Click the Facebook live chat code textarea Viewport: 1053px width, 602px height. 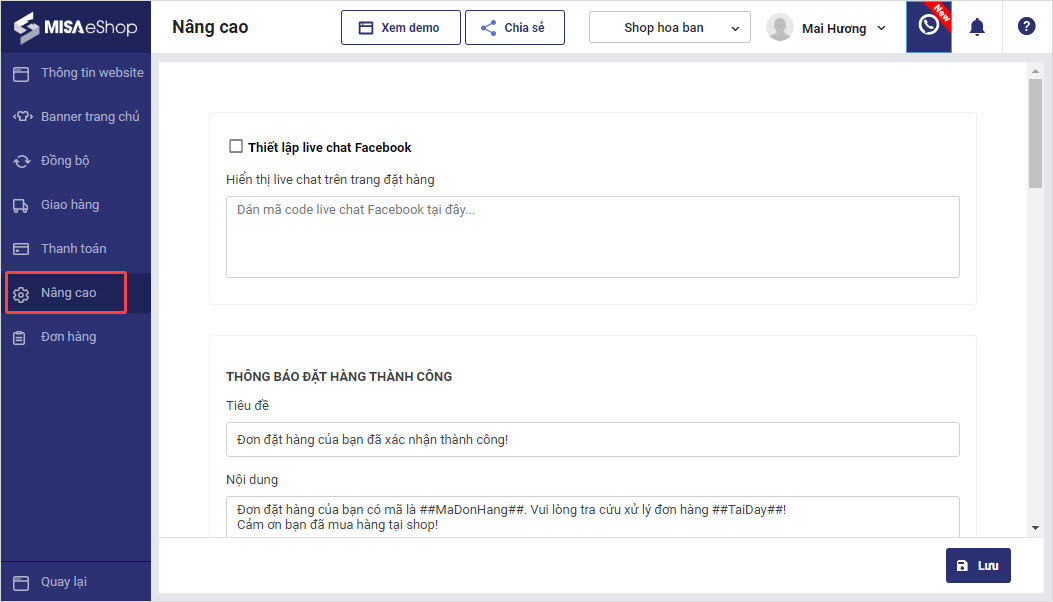(592, 237)
